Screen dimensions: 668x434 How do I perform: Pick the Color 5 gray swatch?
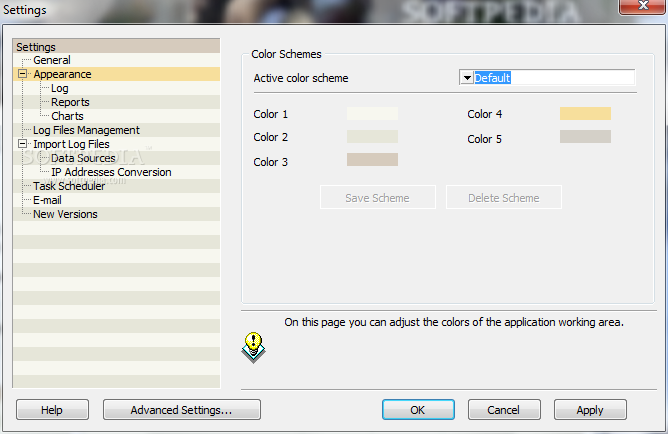pyautogui.click(x=585, y=137)
